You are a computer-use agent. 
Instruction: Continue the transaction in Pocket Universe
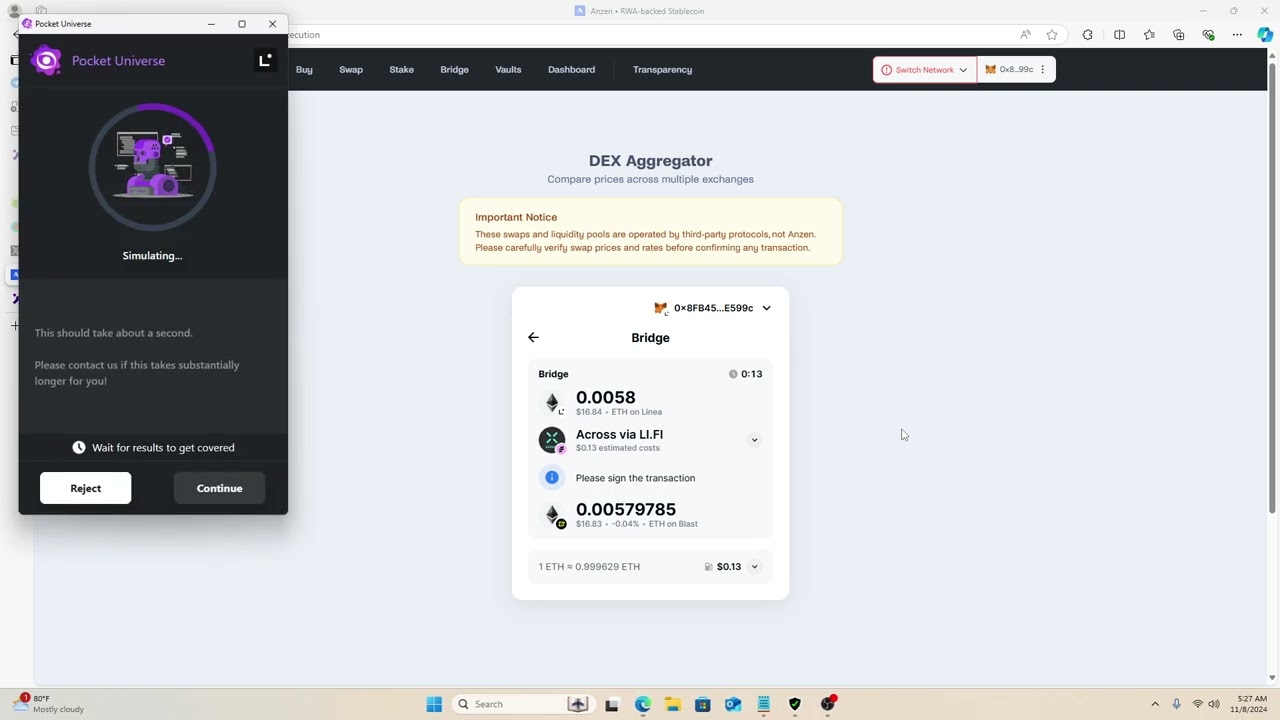[x=219, y=488]
